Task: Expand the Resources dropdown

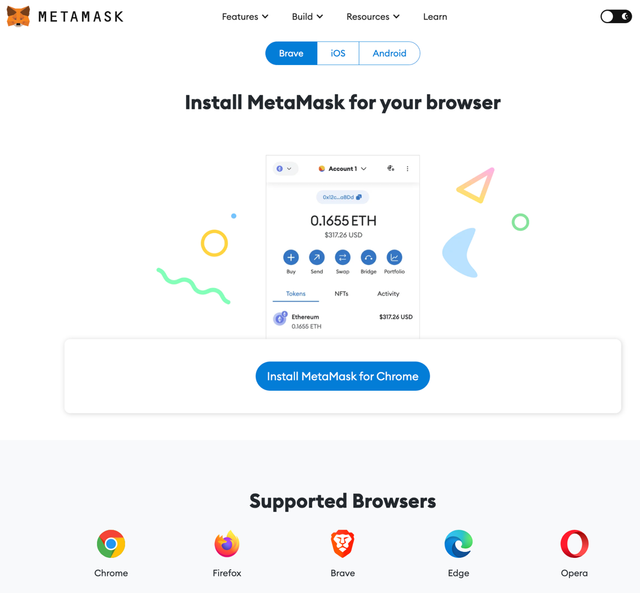Action: click(x=373, y=17)
